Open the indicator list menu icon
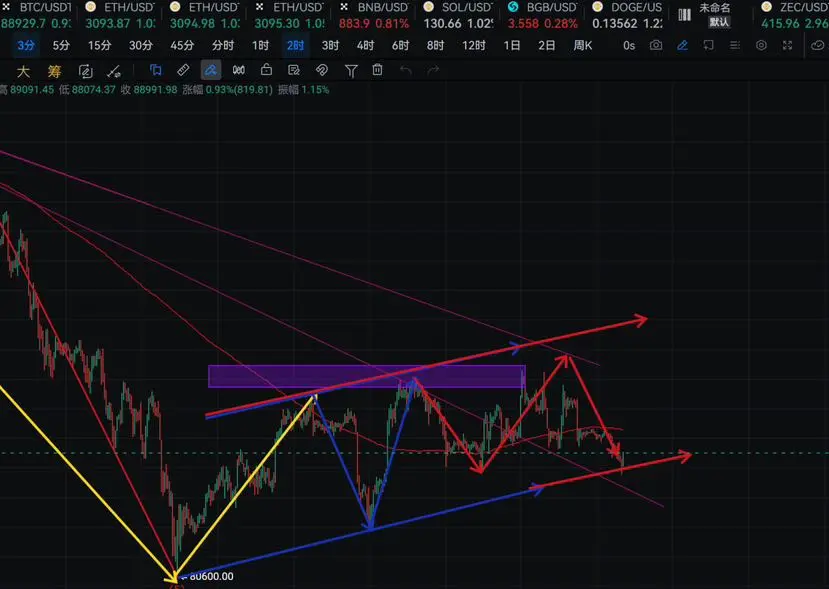This screenshot has width=829, height=589. (735, 45)
